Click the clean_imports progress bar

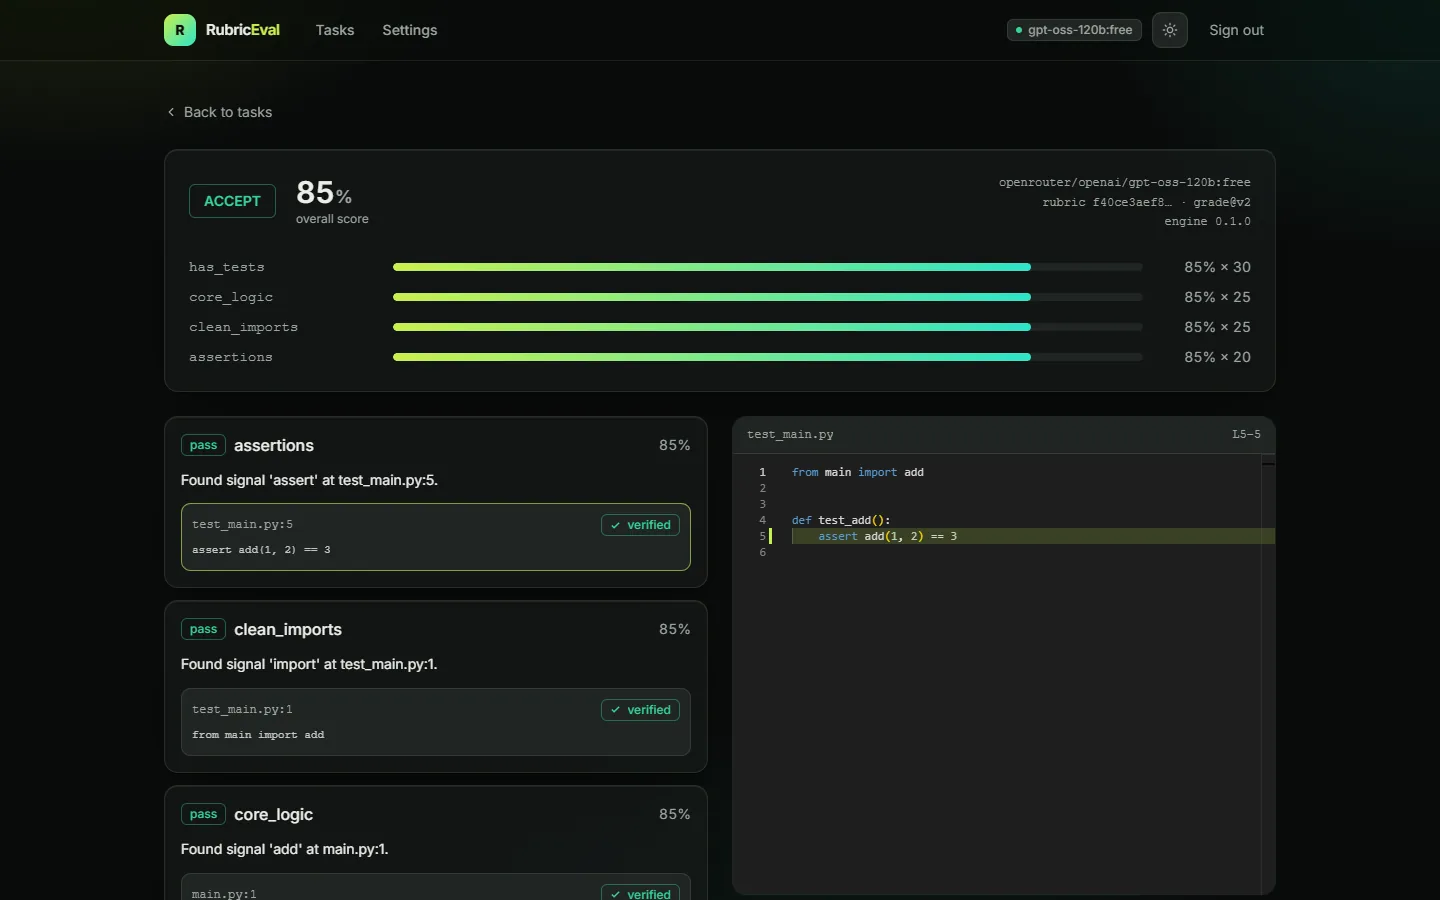[x=767, y=327]
